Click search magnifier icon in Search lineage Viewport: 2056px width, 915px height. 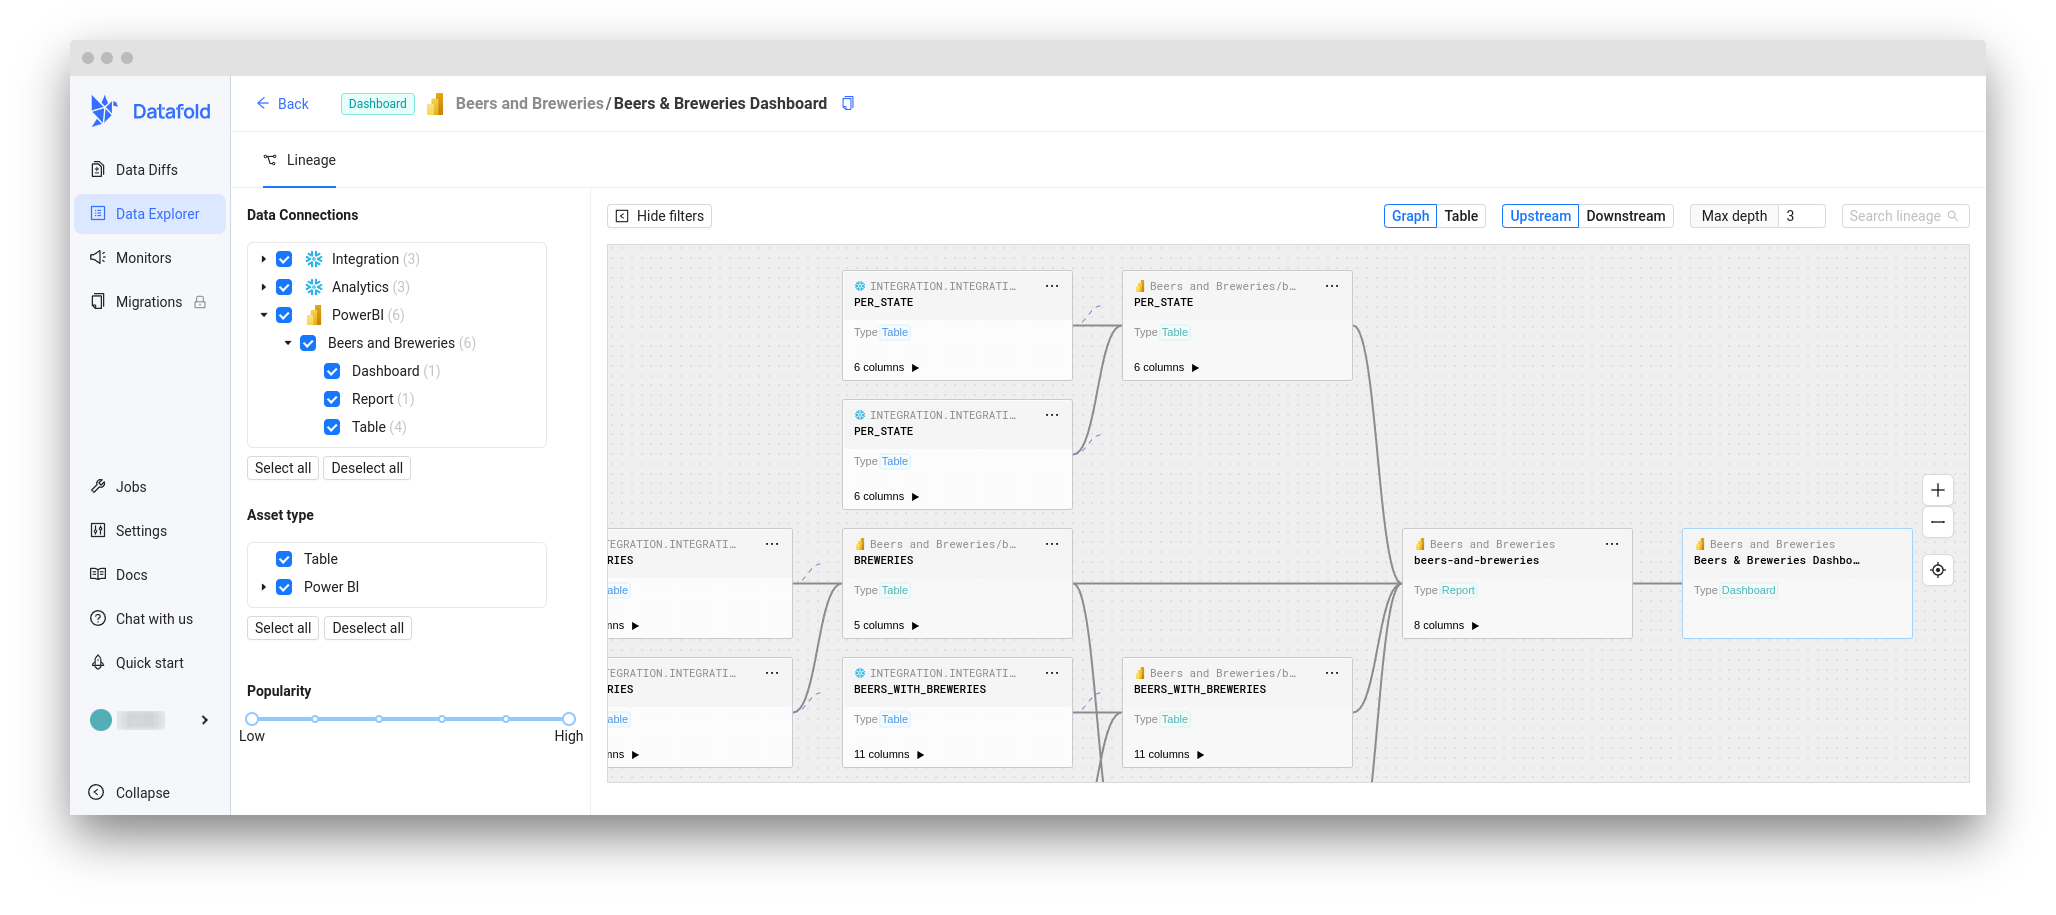coord(1953,216)
